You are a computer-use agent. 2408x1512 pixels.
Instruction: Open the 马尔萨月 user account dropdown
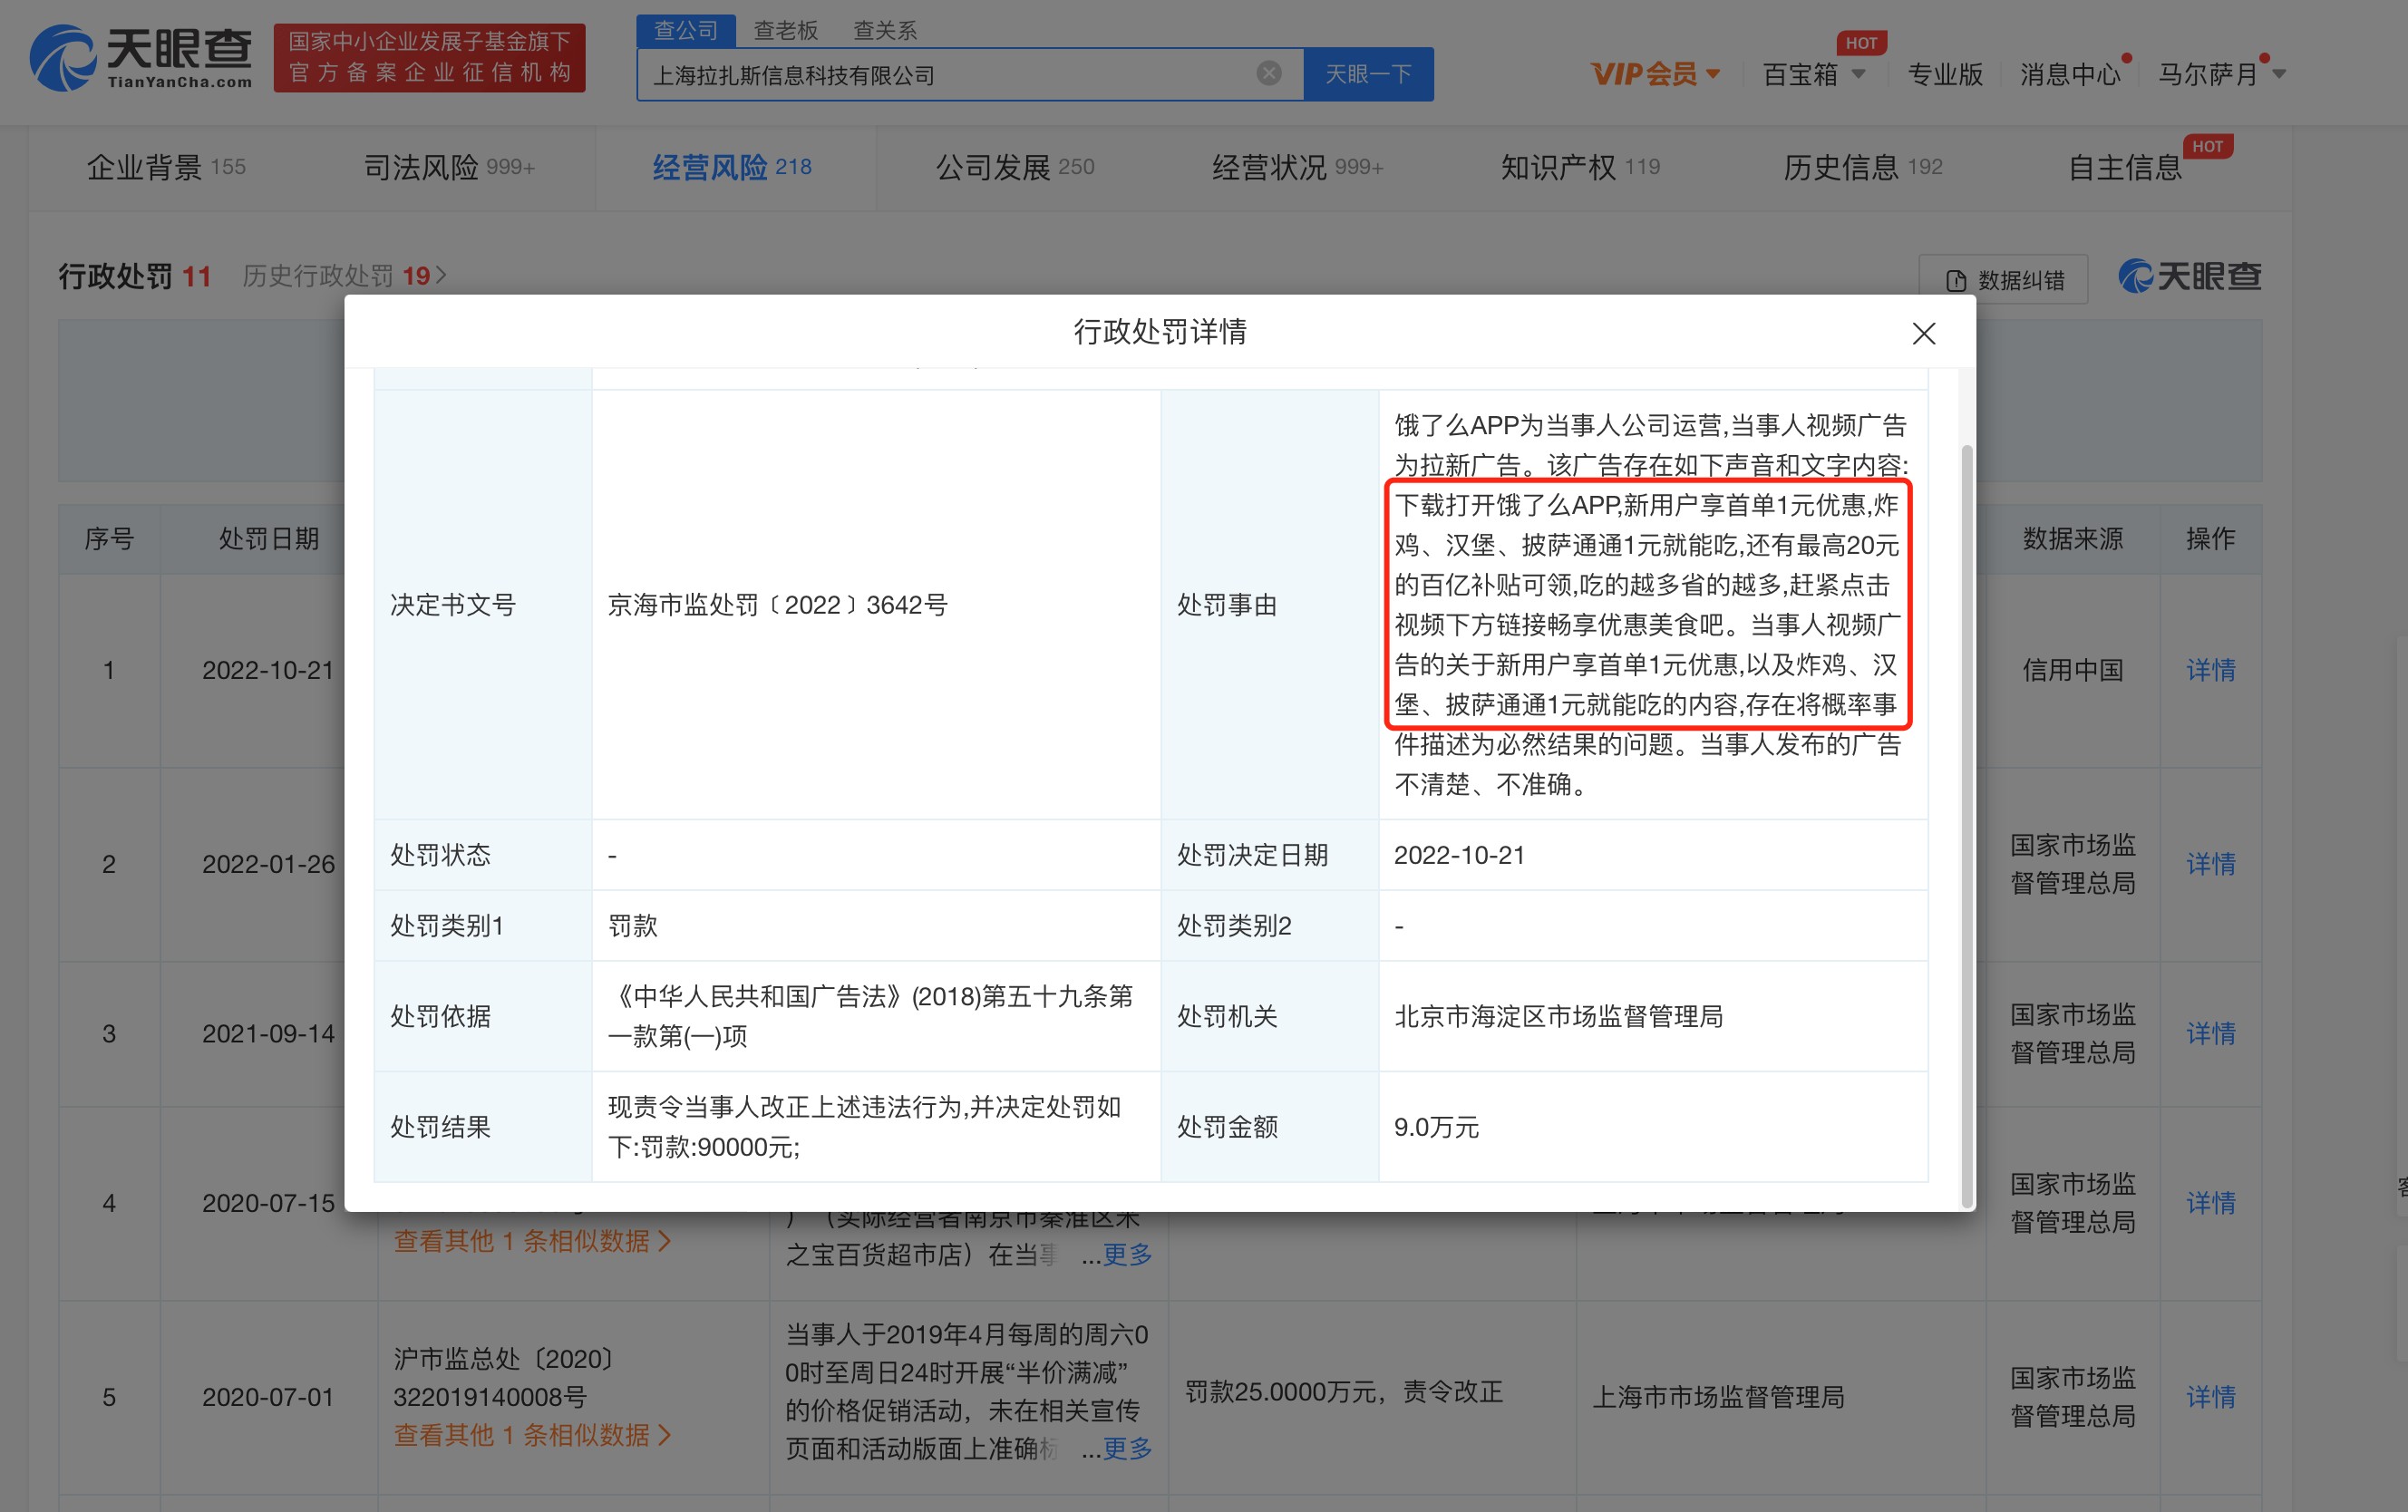coord(2222,74)
